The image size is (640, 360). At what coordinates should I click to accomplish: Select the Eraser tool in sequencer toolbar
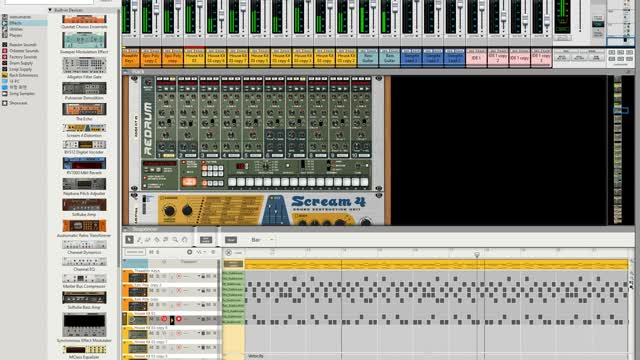coord(148,240)
